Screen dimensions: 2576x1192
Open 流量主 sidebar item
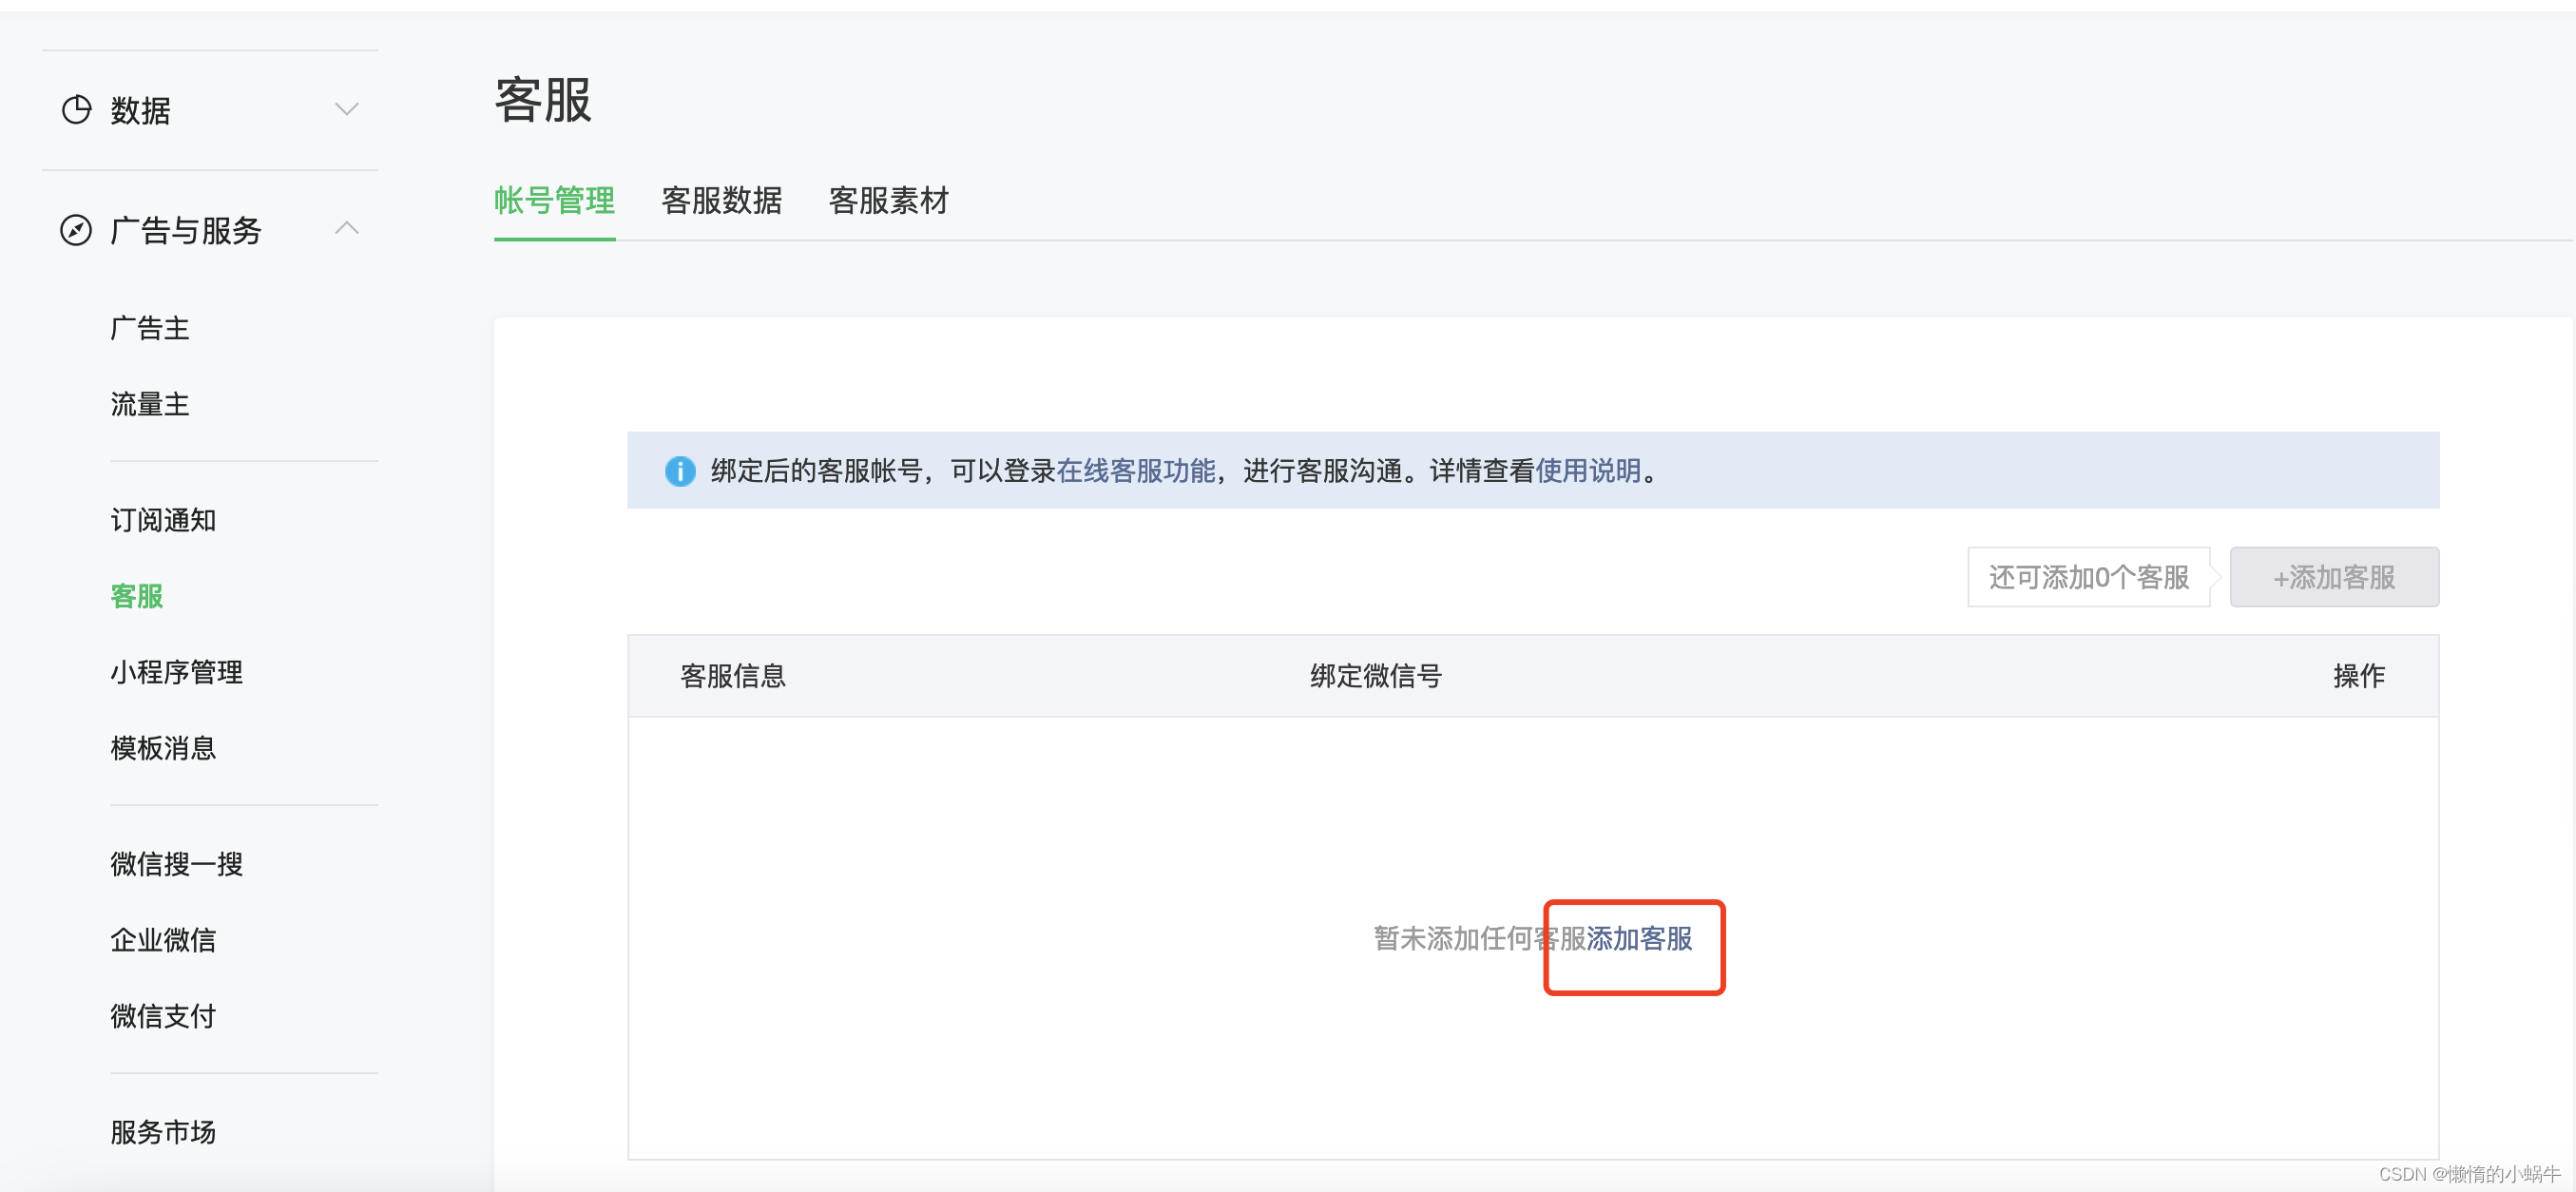(x=150, y=404)
